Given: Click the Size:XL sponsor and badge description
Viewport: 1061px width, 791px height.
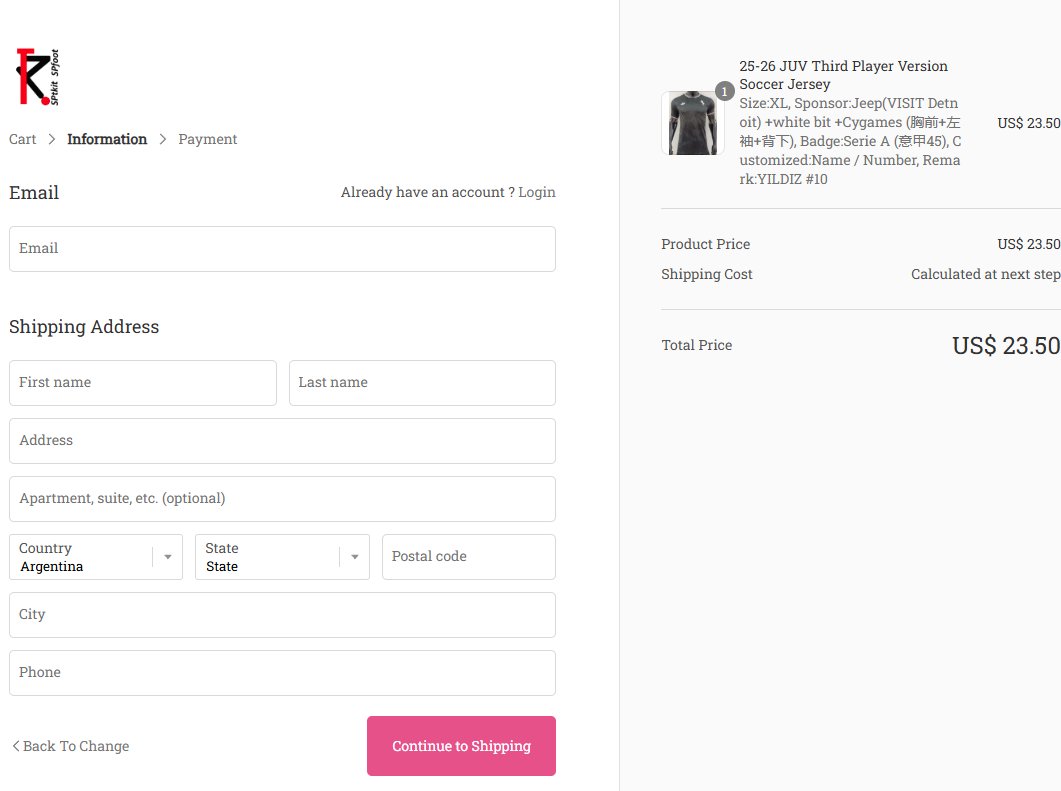Looking at the screenshot, I should coord(850,141).
